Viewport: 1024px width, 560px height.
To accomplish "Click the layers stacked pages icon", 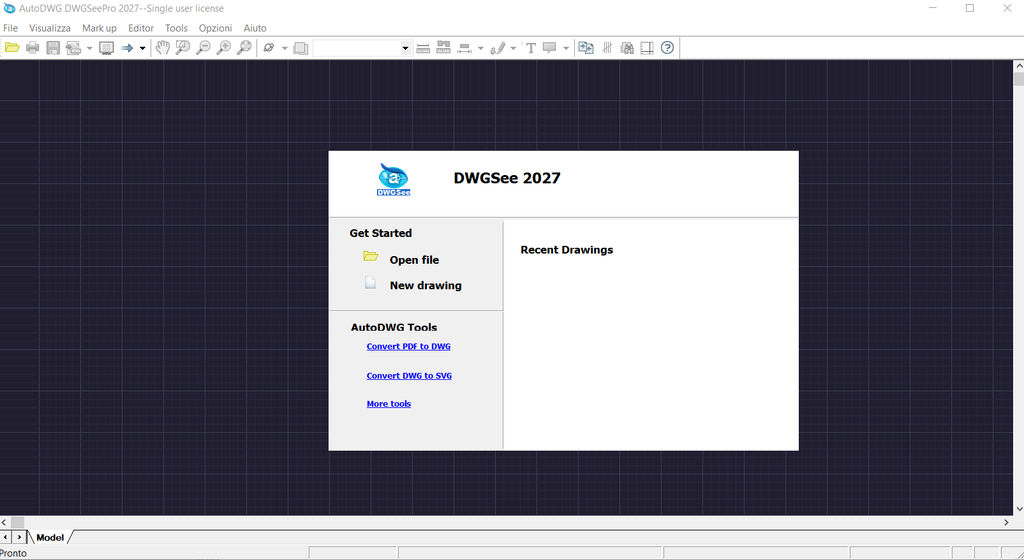I will (x=301, y=48).
